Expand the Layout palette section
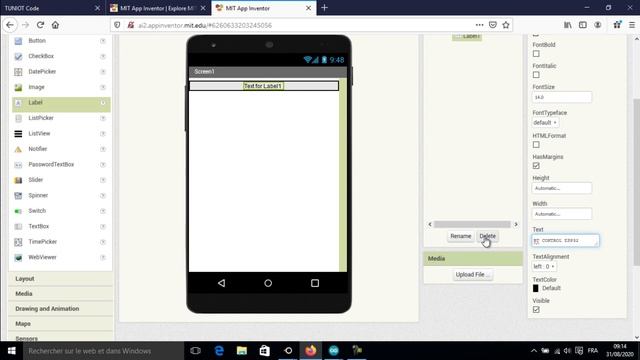Viewport: 640px width, 360px height. [60, 279]
